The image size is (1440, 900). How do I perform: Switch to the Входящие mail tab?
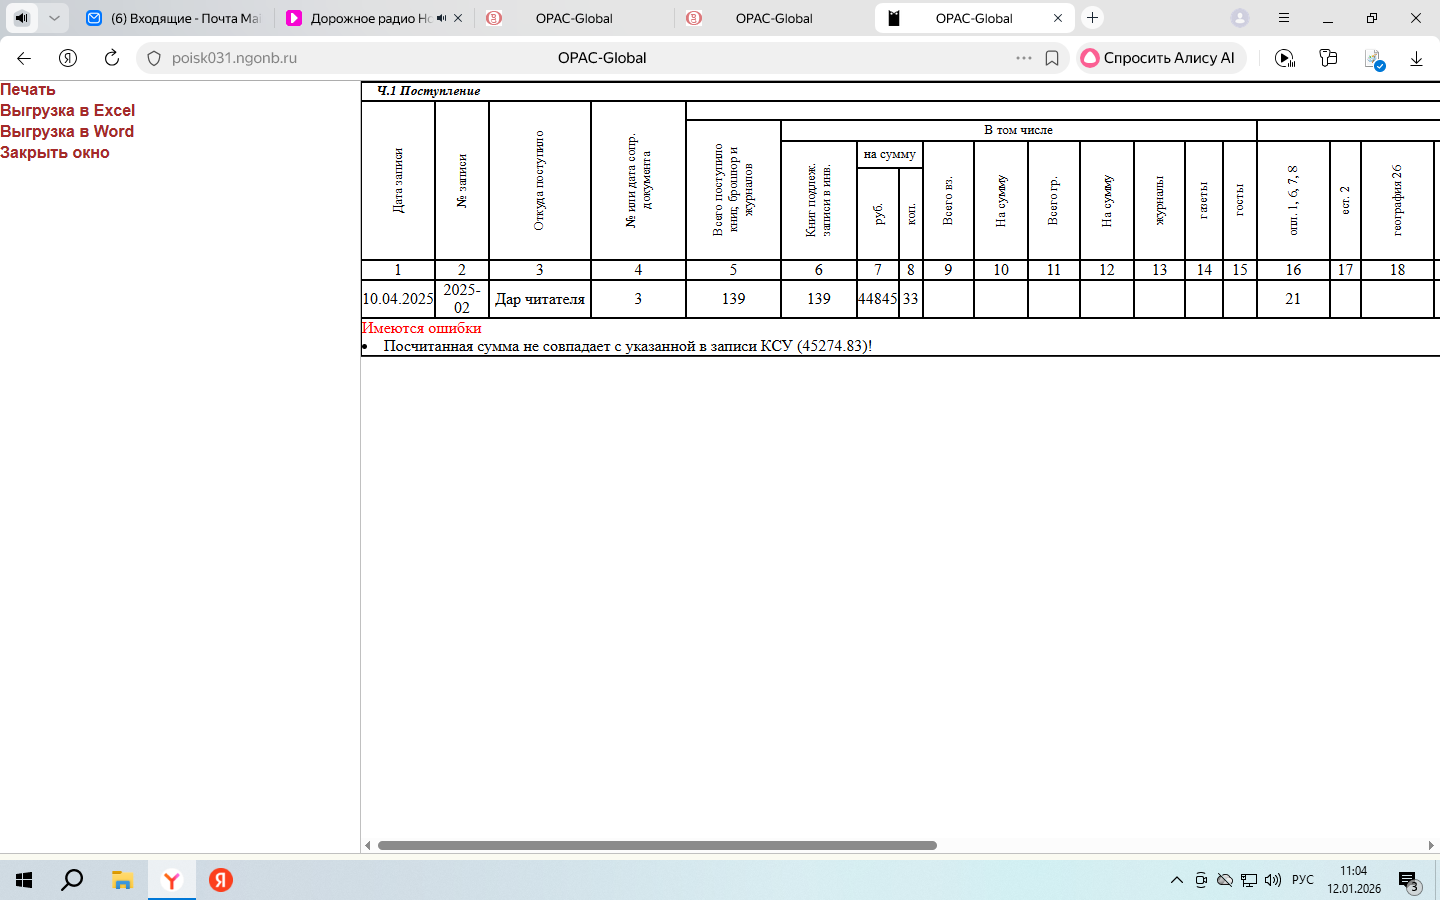click(175, 18)
